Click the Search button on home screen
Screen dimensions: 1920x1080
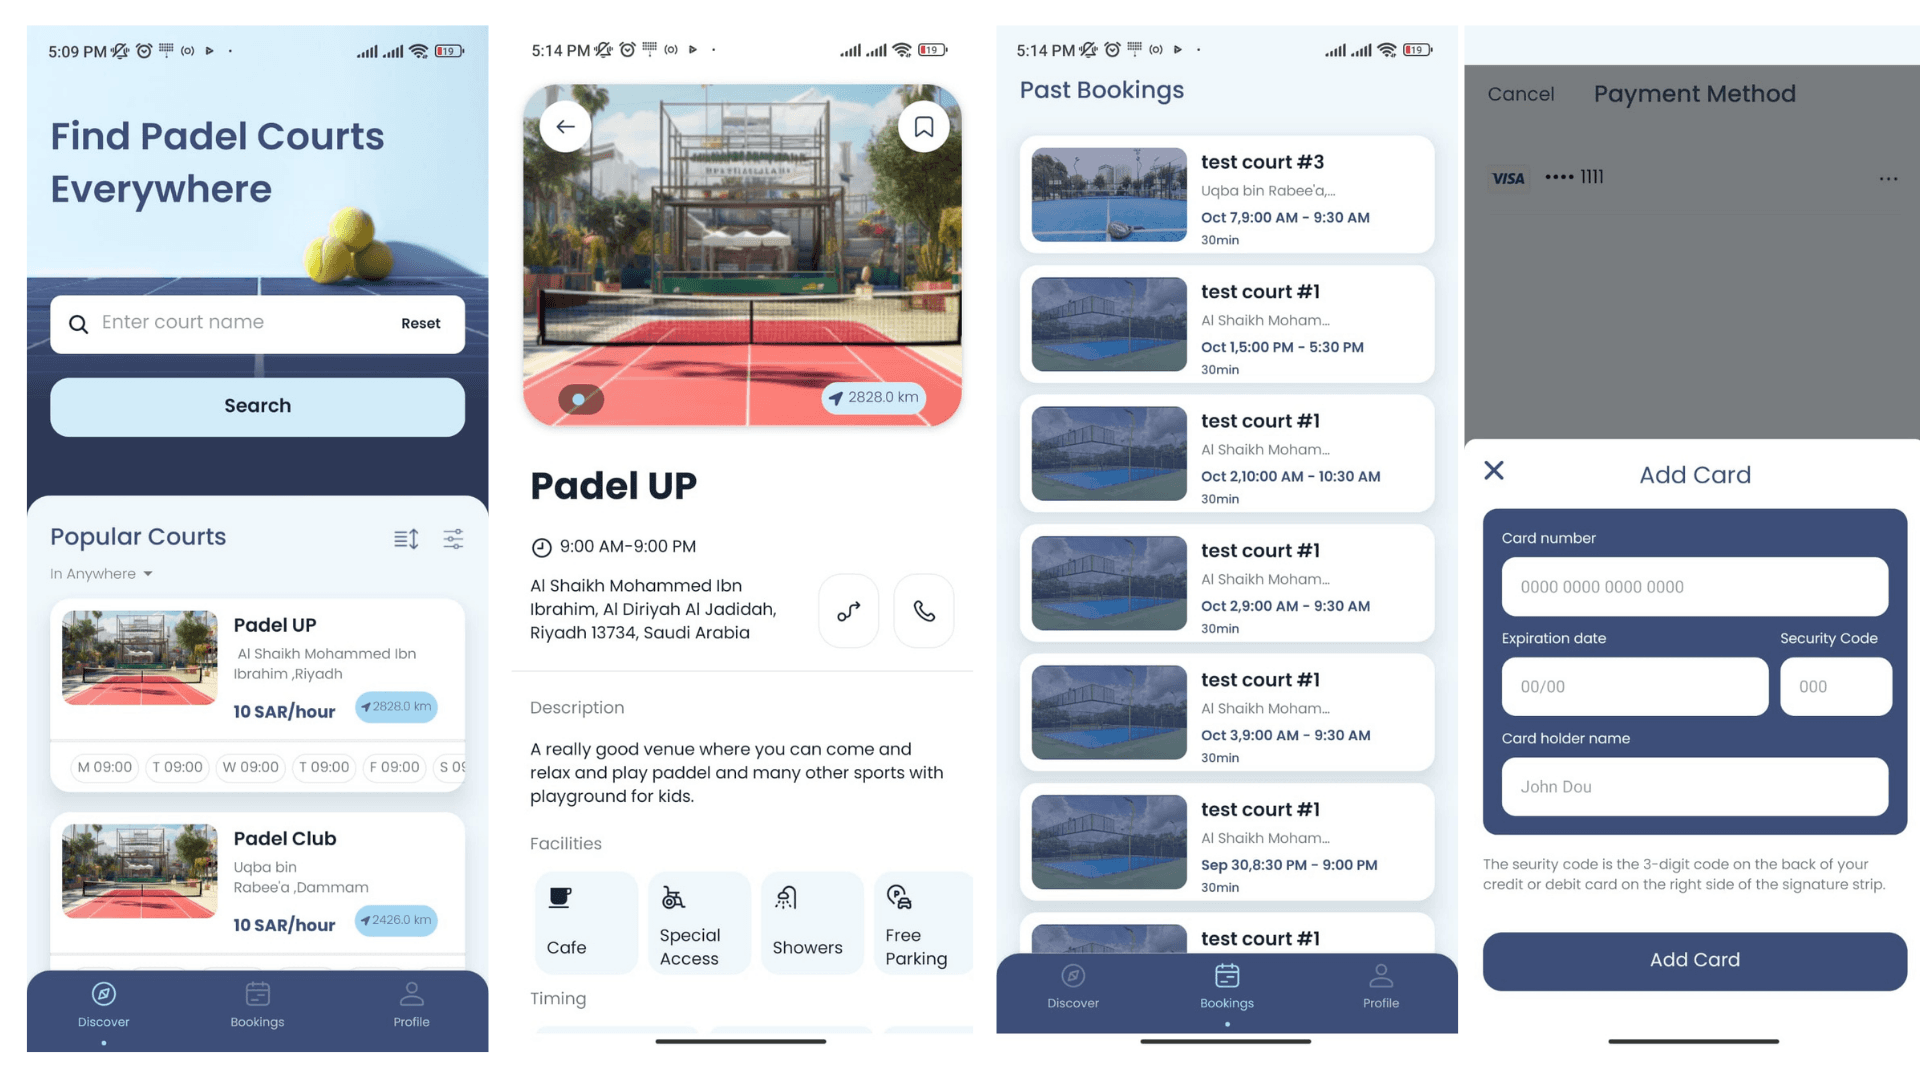(257, 405)
